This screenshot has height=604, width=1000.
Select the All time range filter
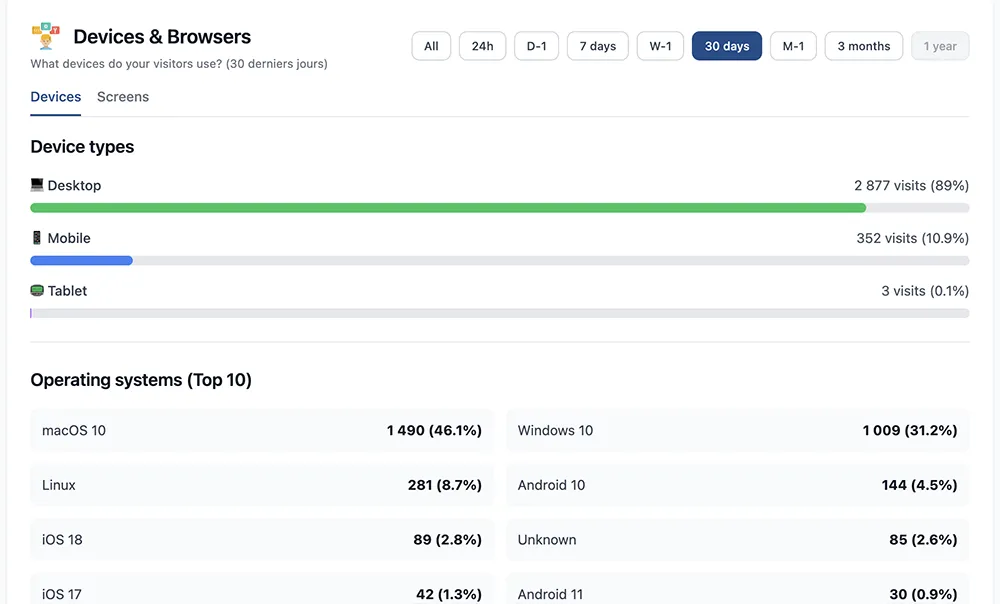tap(431, 46)
